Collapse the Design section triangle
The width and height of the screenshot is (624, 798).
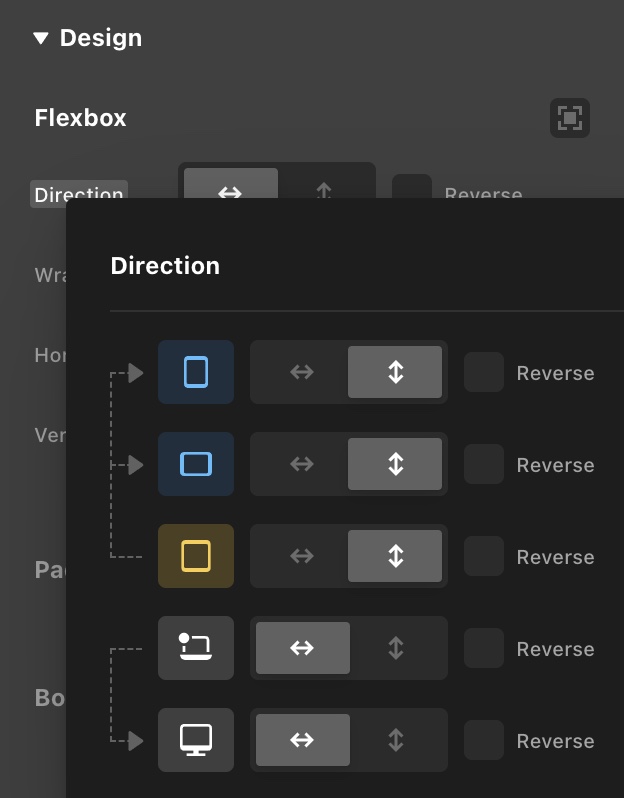coord(40,39)
